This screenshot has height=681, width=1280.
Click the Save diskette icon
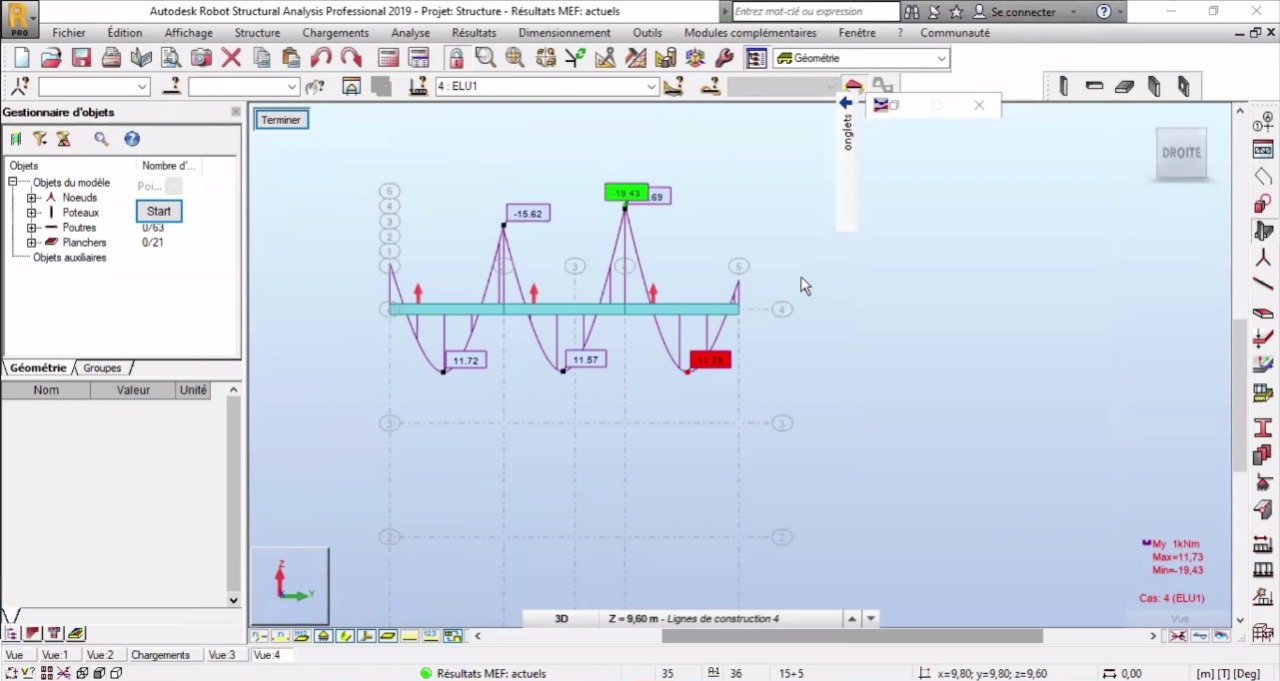tap(81, 57)
